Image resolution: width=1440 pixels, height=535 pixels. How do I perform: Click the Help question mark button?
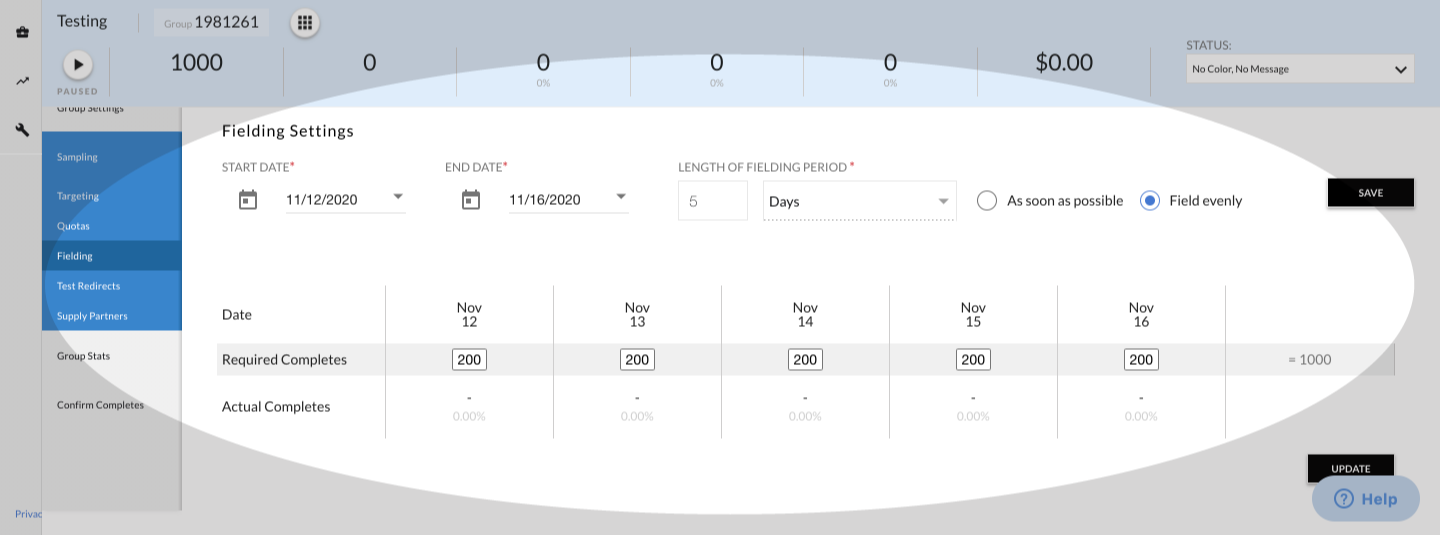point(1365,498)
